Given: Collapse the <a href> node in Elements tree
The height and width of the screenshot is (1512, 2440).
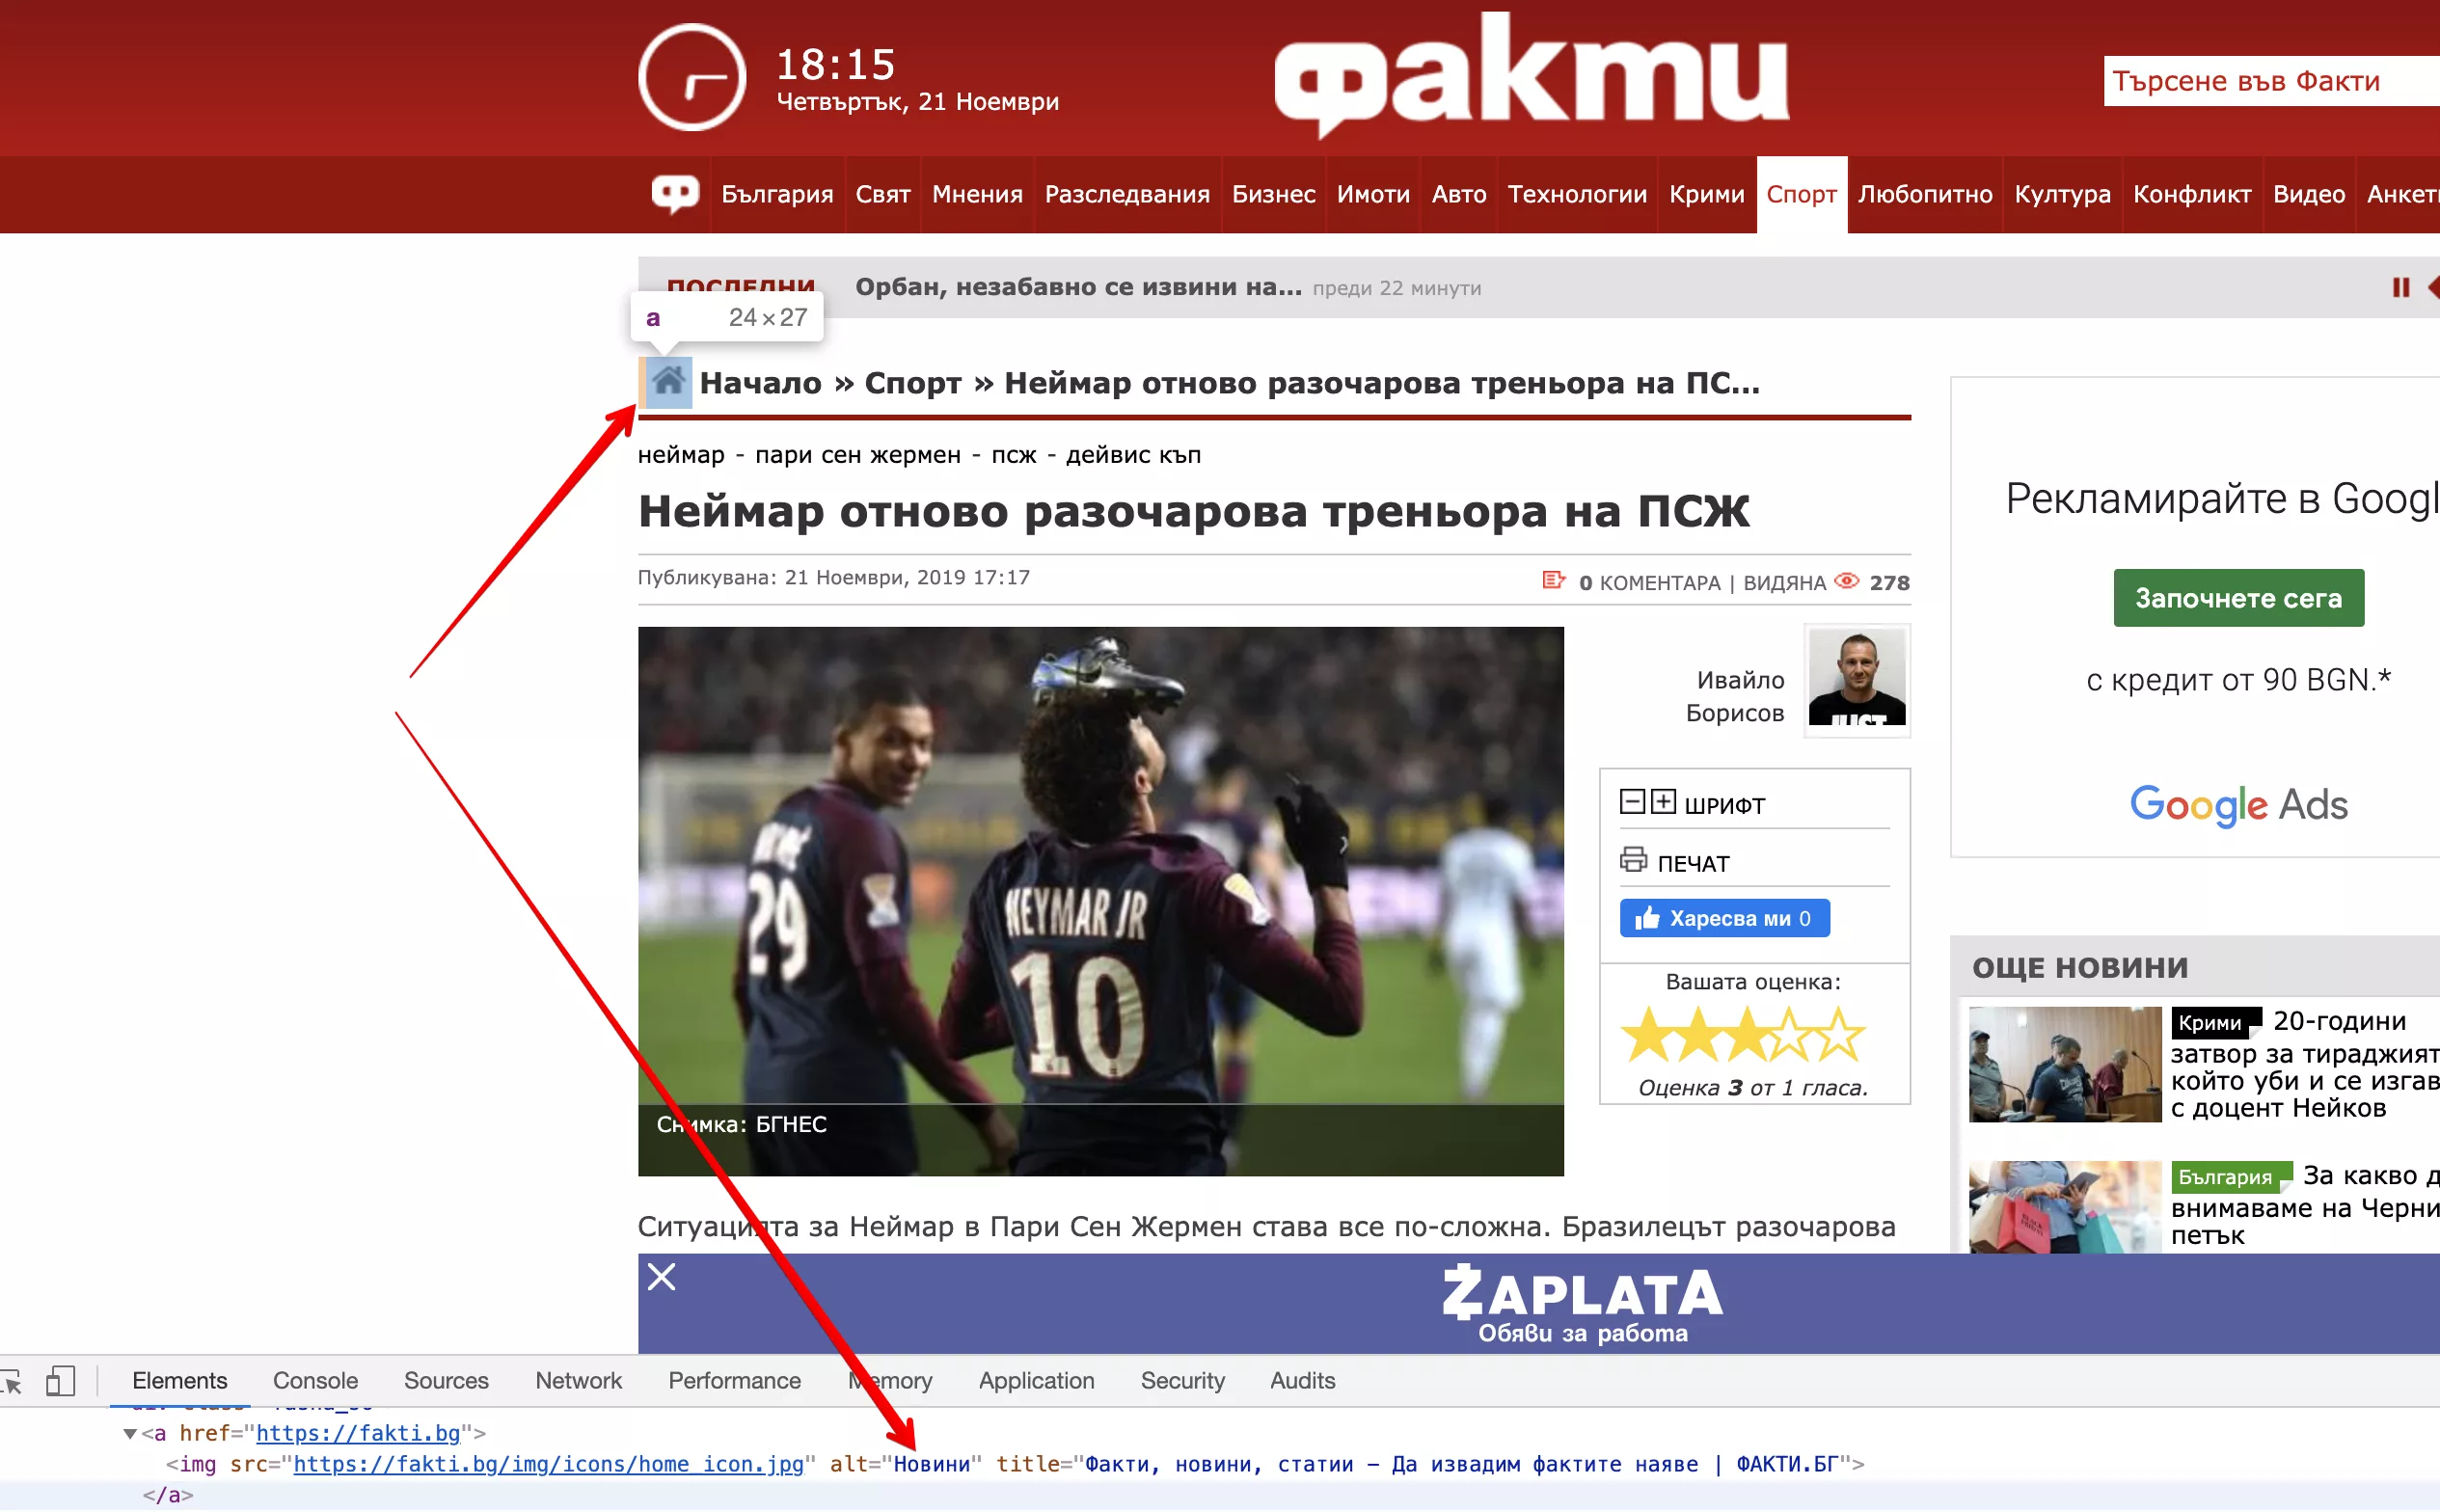Looking at the screenshot, I should (130, 1434).
